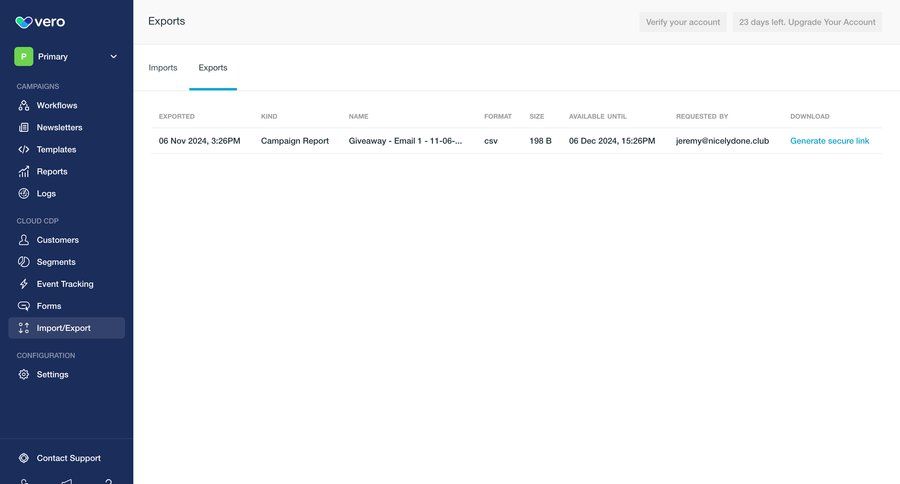This screenshot has height=484, width=900.
Task: Select the Templates code-bracket icon
Action: tap(24, 149)
